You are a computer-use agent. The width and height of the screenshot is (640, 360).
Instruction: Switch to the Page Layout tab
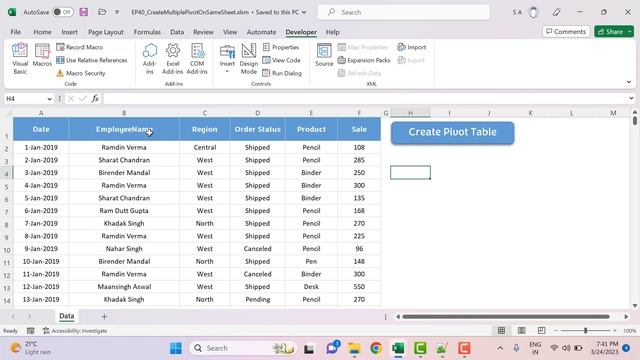[106, 32]
